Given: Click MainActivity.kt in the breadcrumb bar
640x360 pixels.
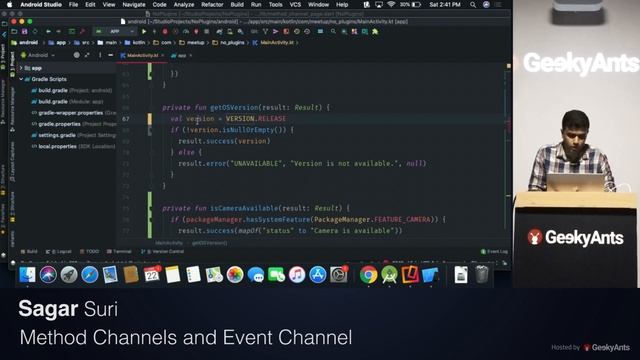Looking at the screenshot, I should coord(273,42).
